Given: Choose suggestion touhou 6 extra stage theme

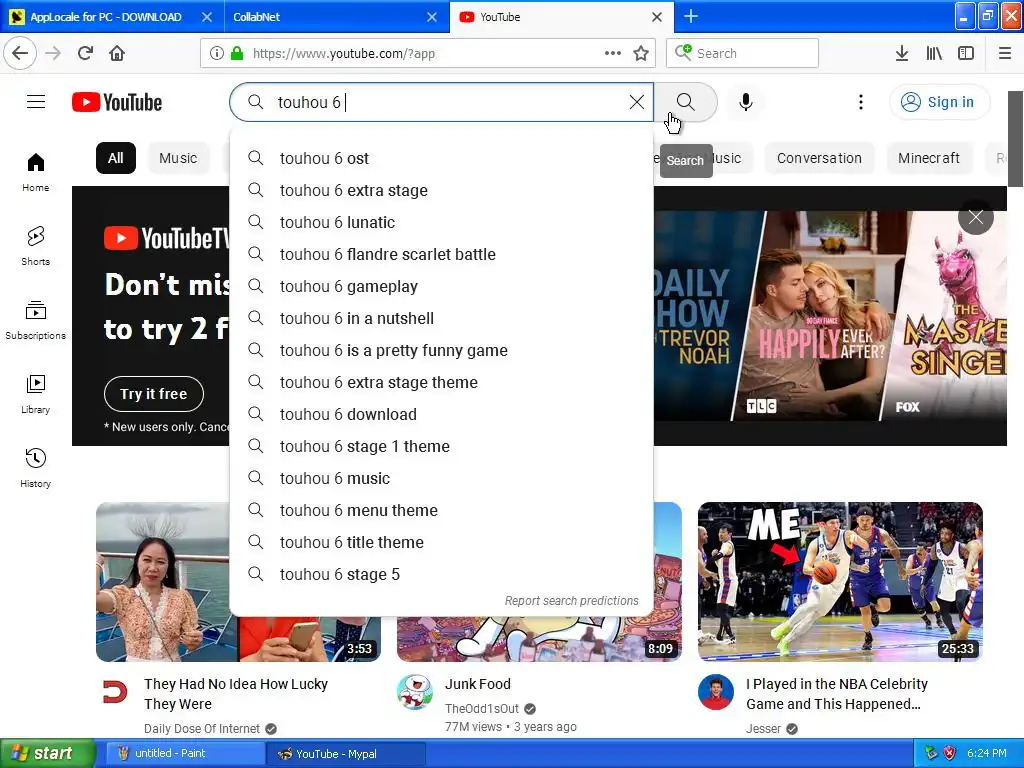Looking at the screenshot, I should click(x=441, y=383).
